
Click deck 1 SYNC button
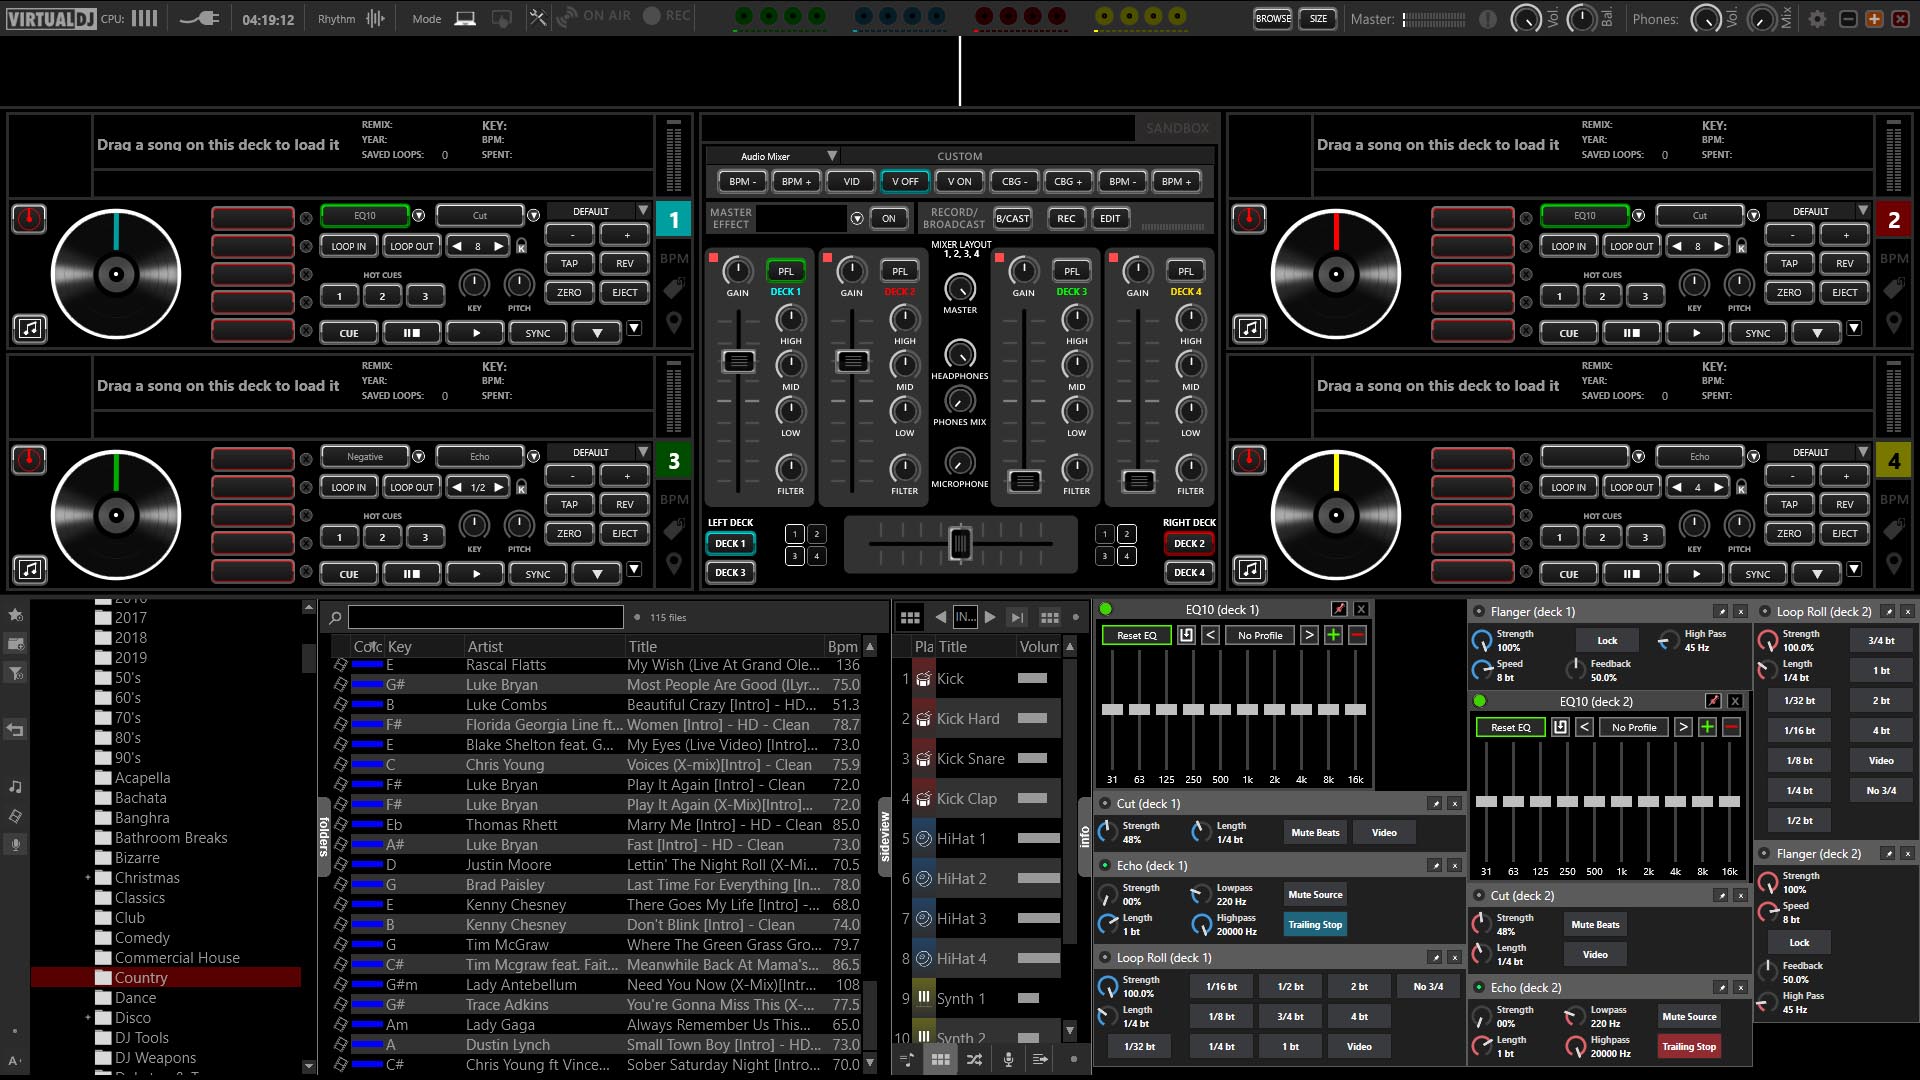(x=538, y=333)
